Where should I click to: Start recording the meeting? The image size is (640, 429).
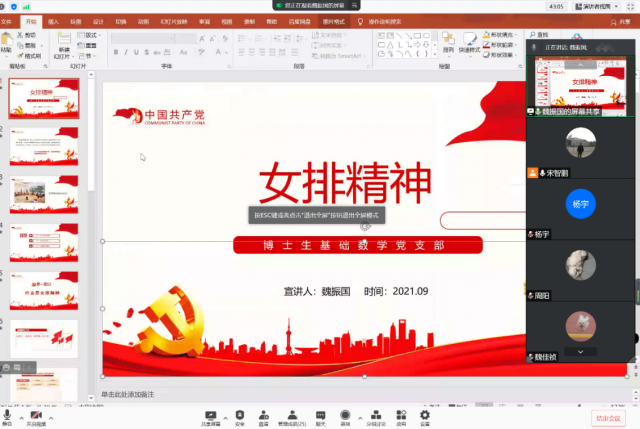346,415
